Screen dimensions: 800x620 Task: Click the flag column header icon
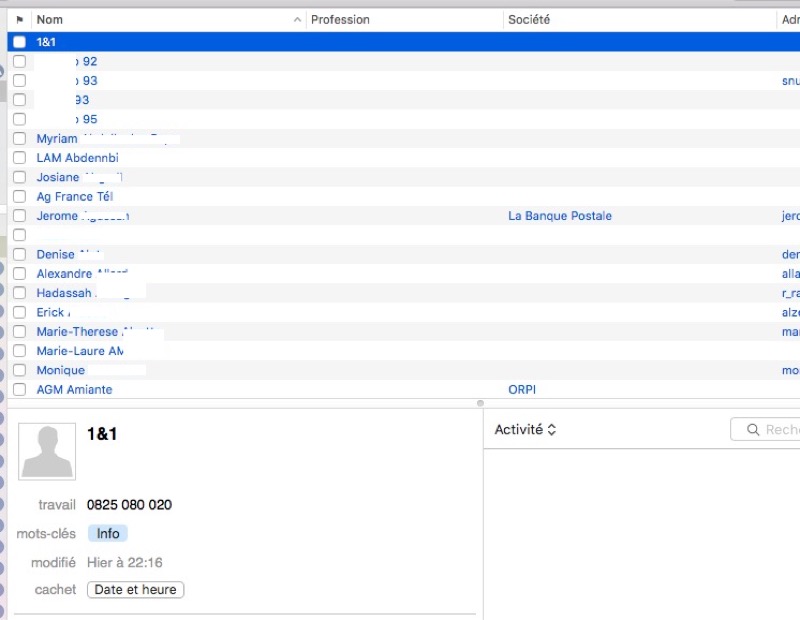[19, 20]
